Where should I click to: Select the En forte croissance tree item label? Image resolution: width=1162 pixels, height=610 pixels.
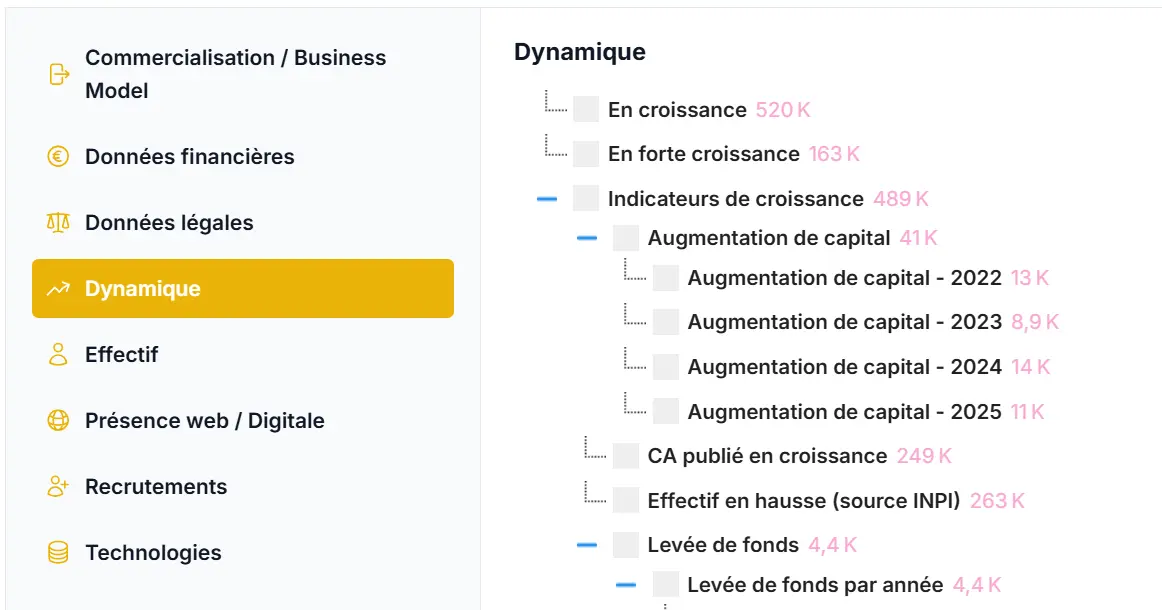(699, 153)
